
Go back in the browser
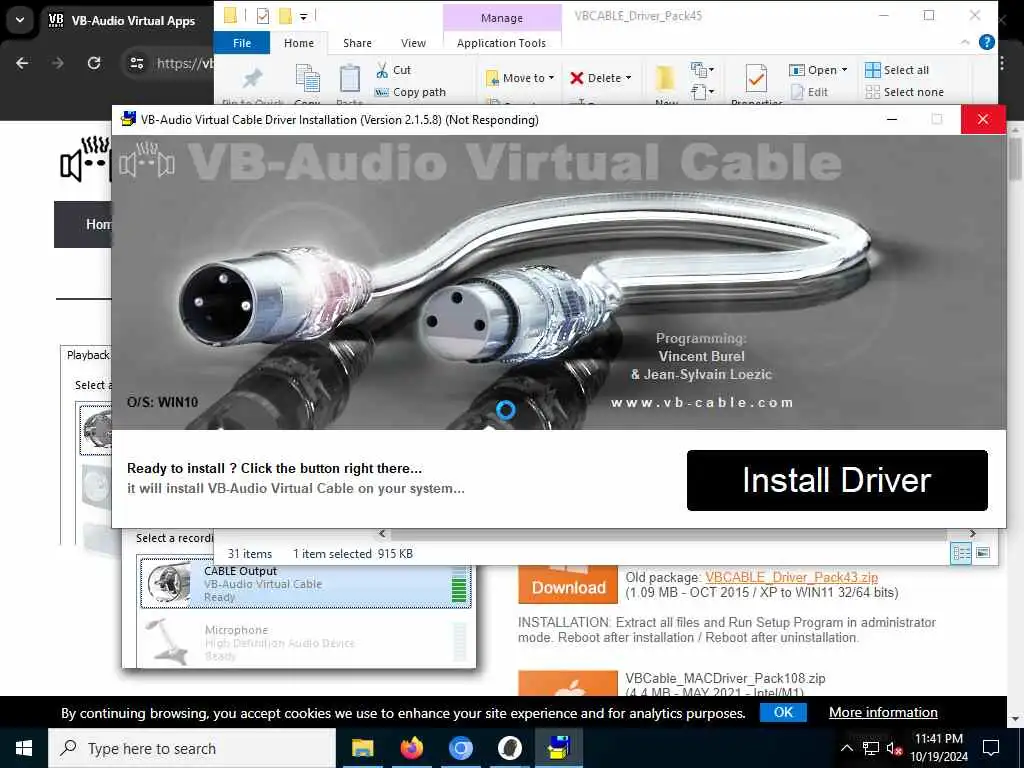point(22,63)
